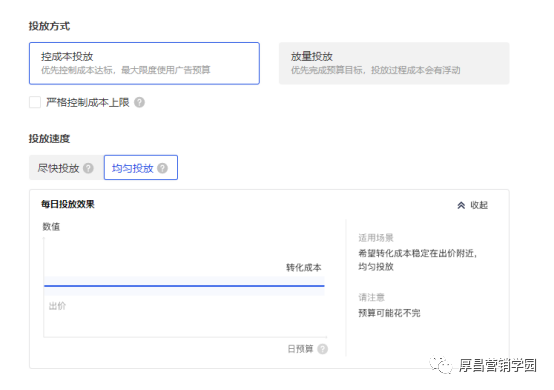554x390 pixels.
Task: Click help icon next to 尽快投放
Action: click(88, 168)
